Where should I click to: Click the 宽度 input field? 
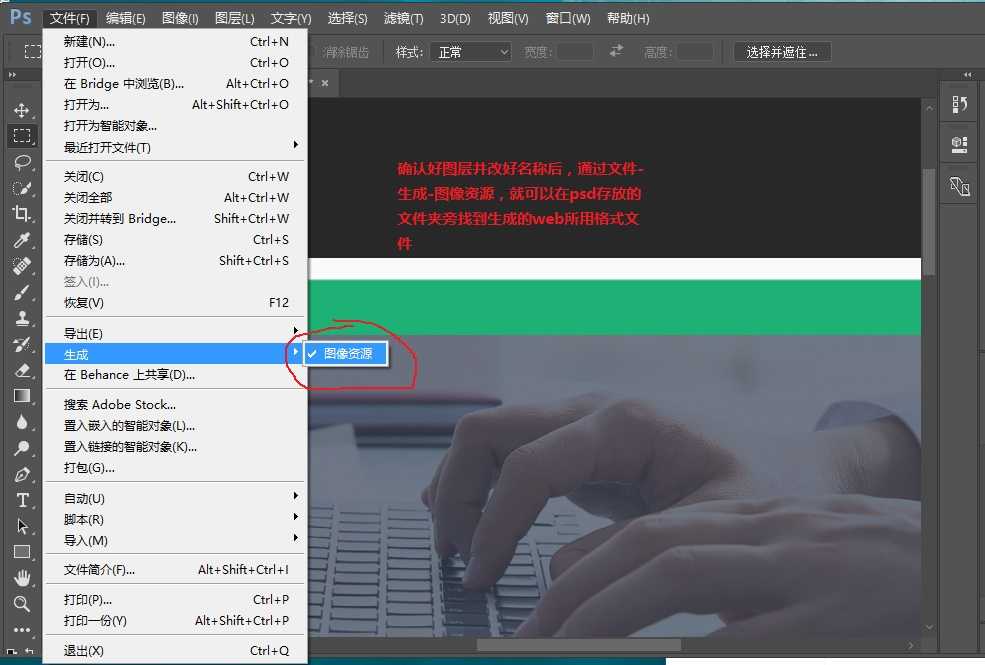click(x=575, y=52)
